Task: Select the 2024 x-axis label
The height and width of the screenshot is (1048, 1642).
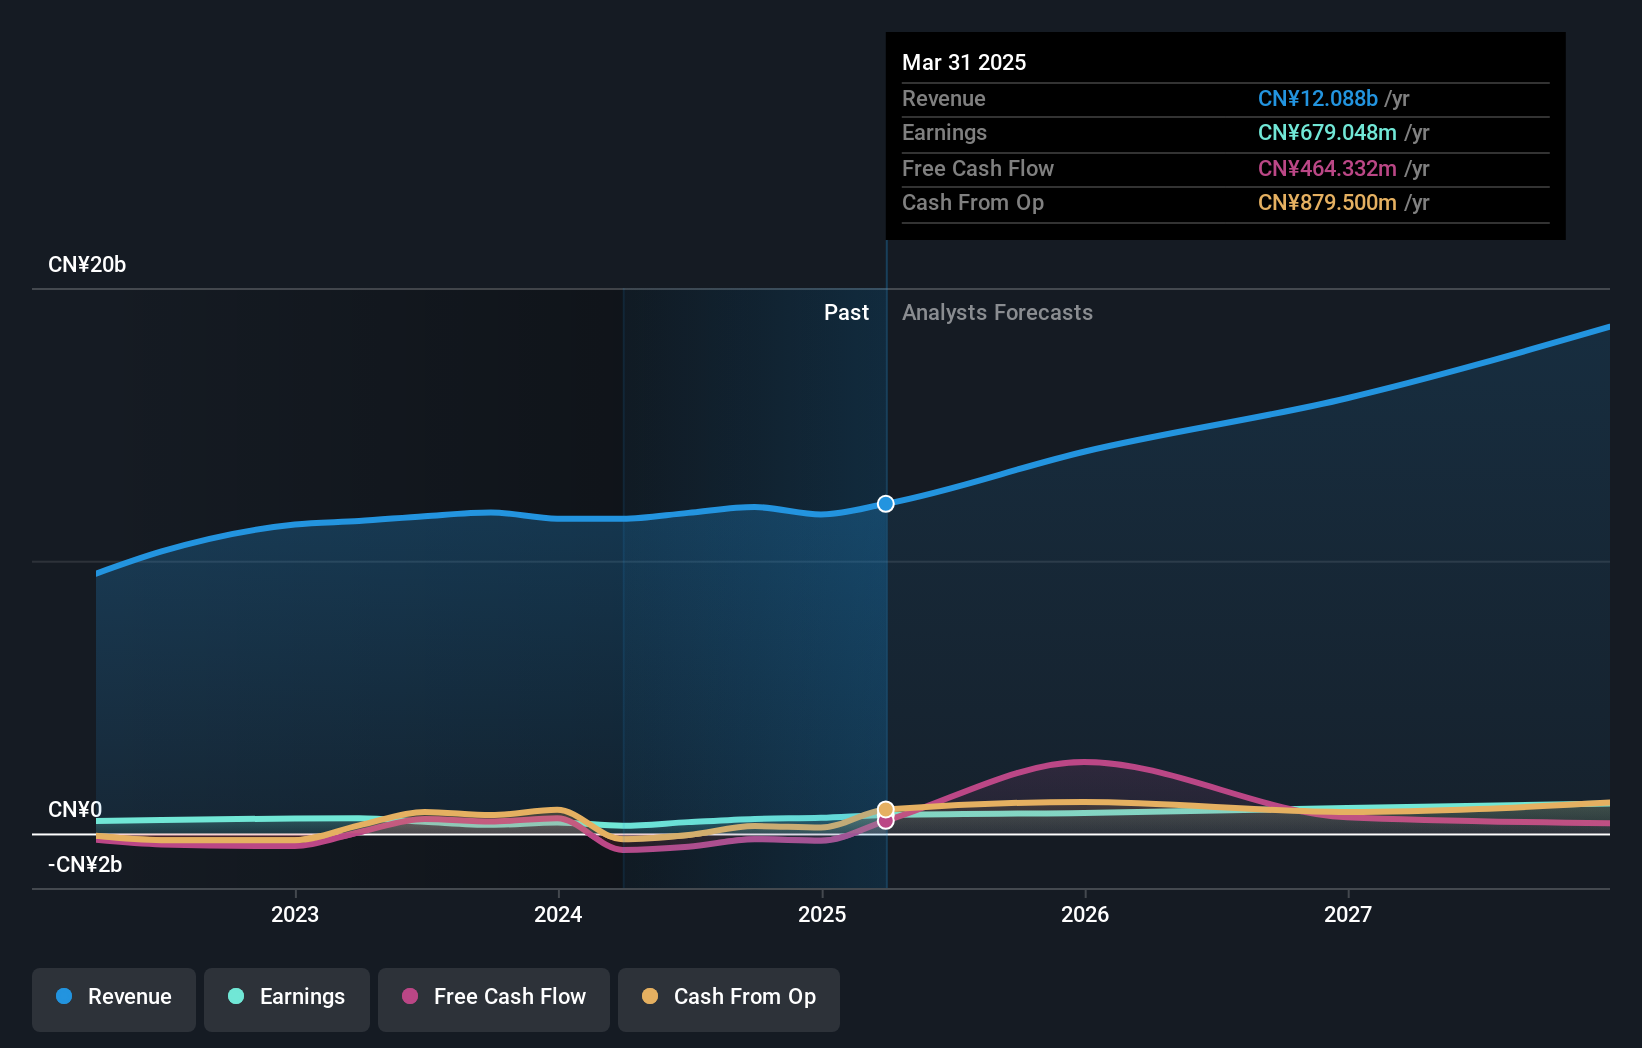Action: coord(558,914)
